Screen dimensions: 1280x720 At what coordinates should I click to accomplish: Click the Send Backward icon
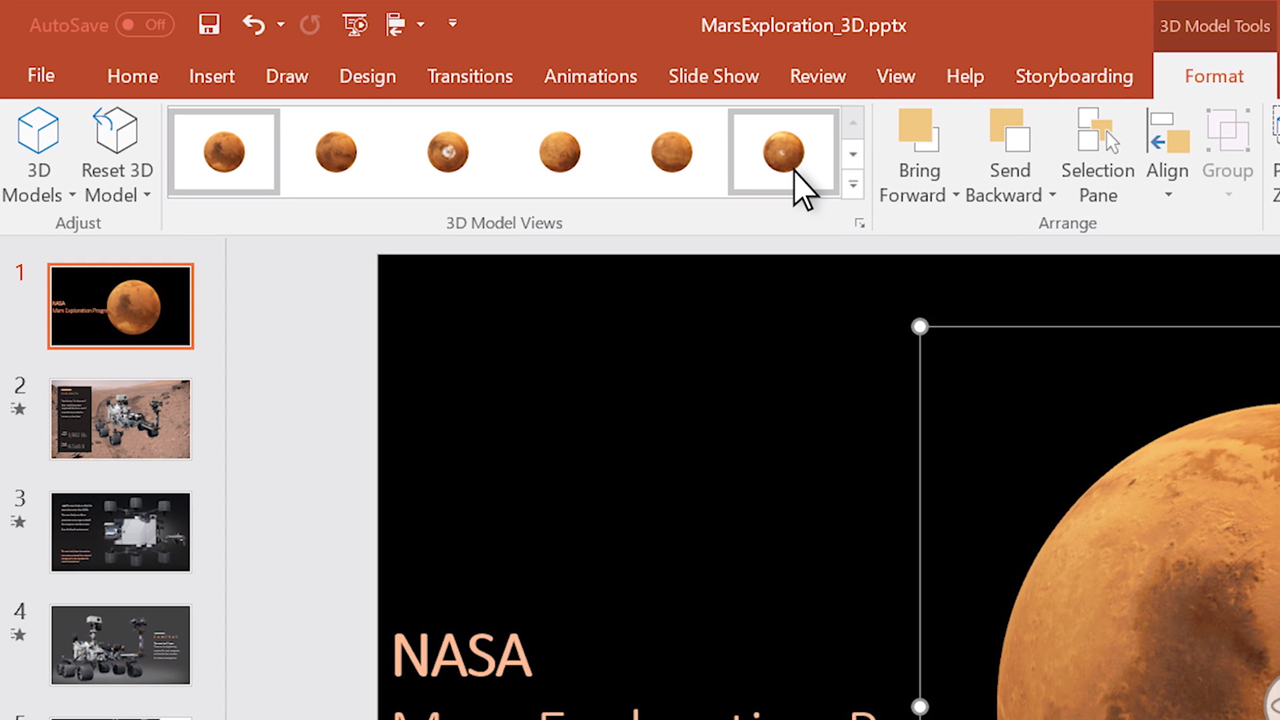pyautogui.click(x=1009, y=131)
